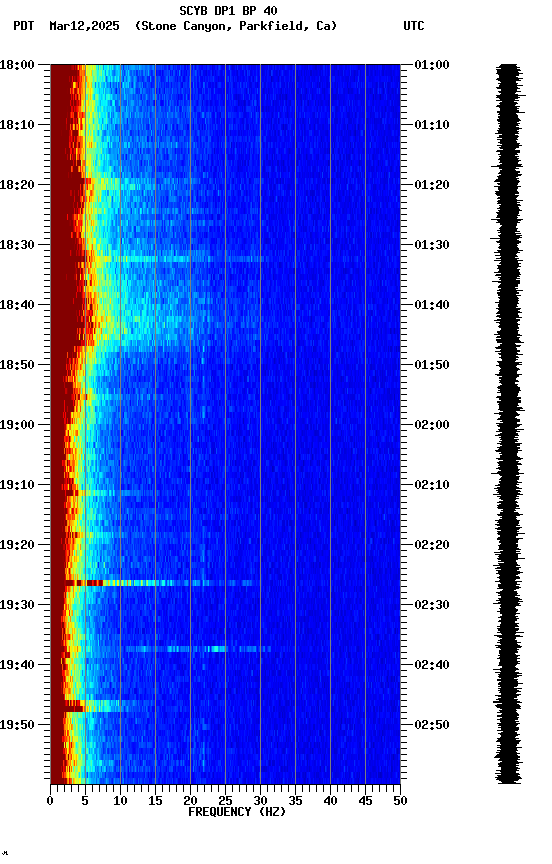Screen dimensions: 552x864
Task: Click the 19:30 PDT time label
Action: 17,605
